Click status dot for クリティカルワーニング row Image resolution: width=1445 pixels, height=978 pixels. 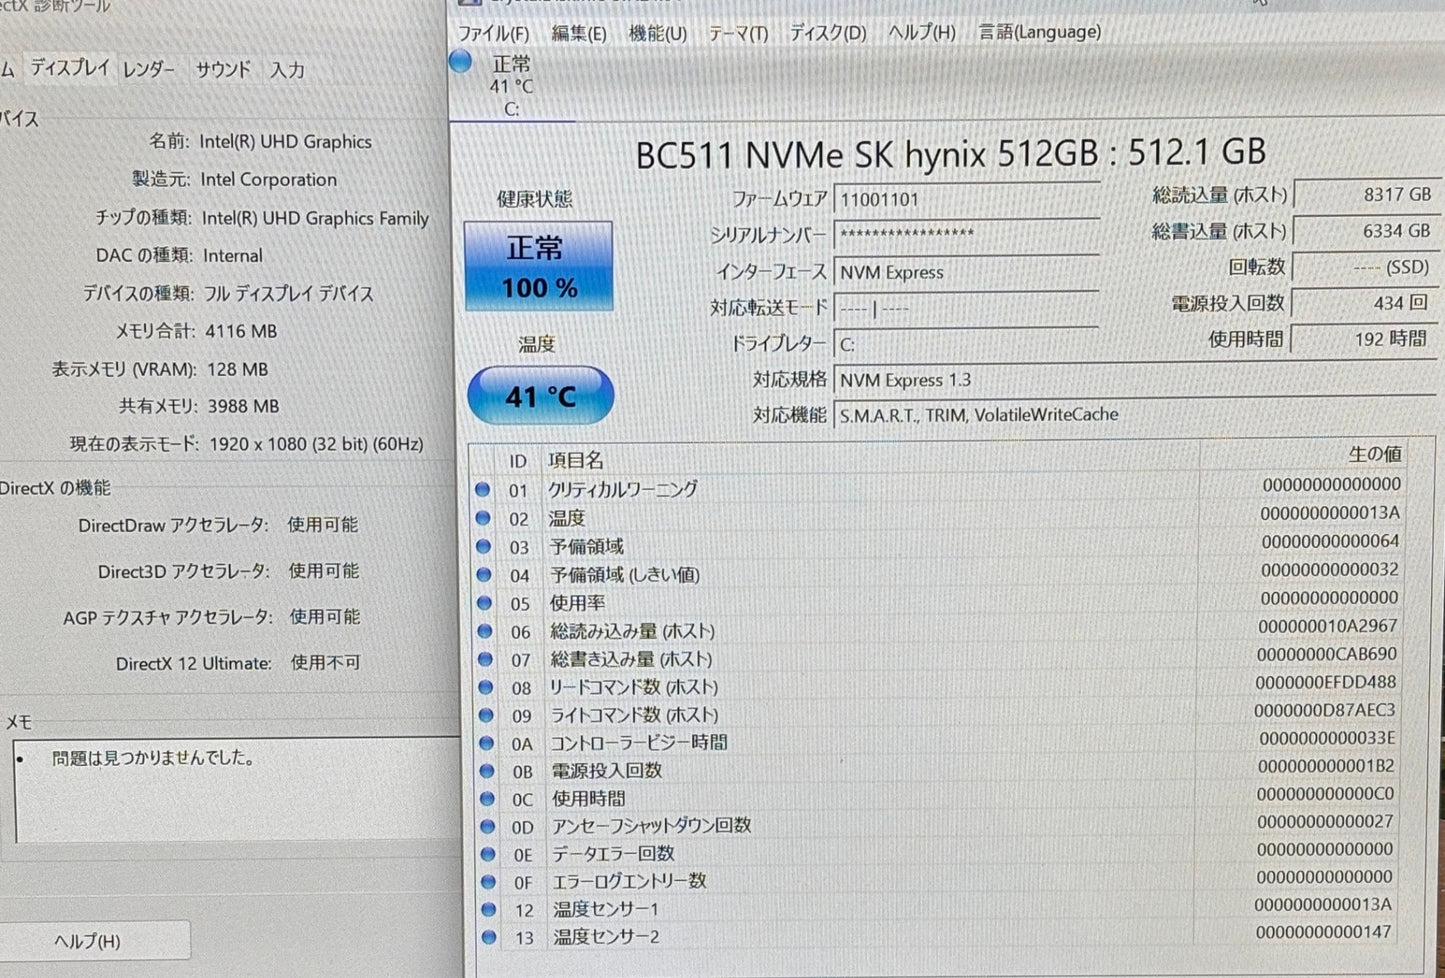click(x=483, y=490)
